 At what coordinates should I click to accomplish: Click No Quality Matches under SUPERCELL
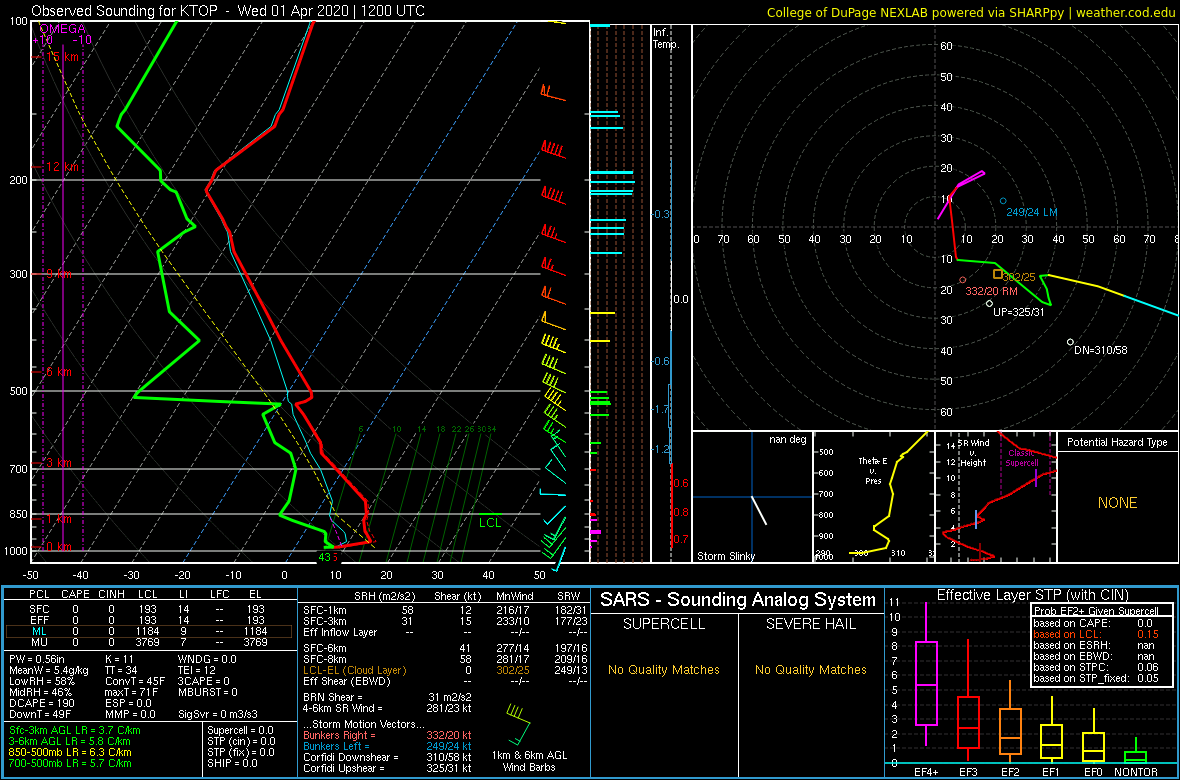pos(663,670)
